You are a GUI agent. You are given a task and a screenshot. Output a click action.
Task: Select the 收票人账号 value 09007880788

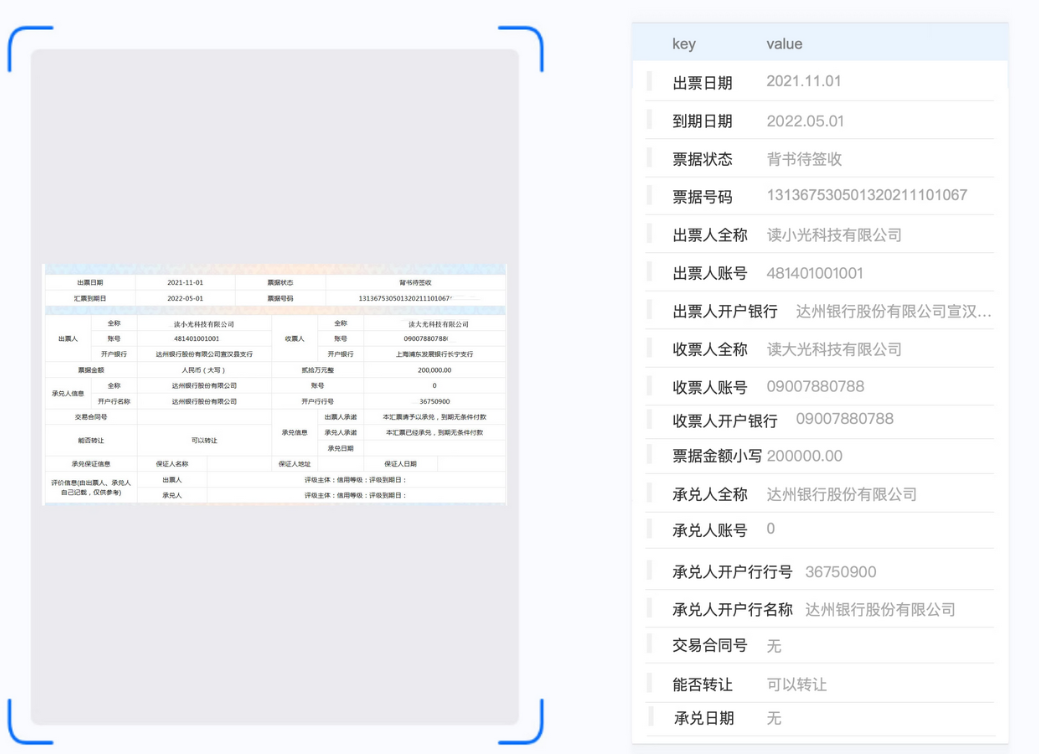[x=816, y=386]
